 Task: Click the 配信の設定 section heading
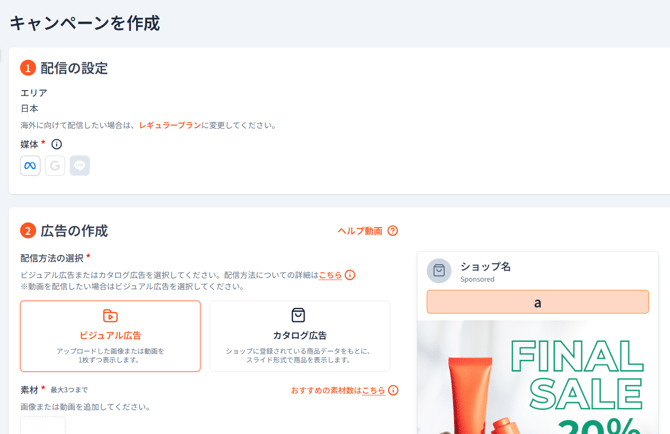click(74, 68)
